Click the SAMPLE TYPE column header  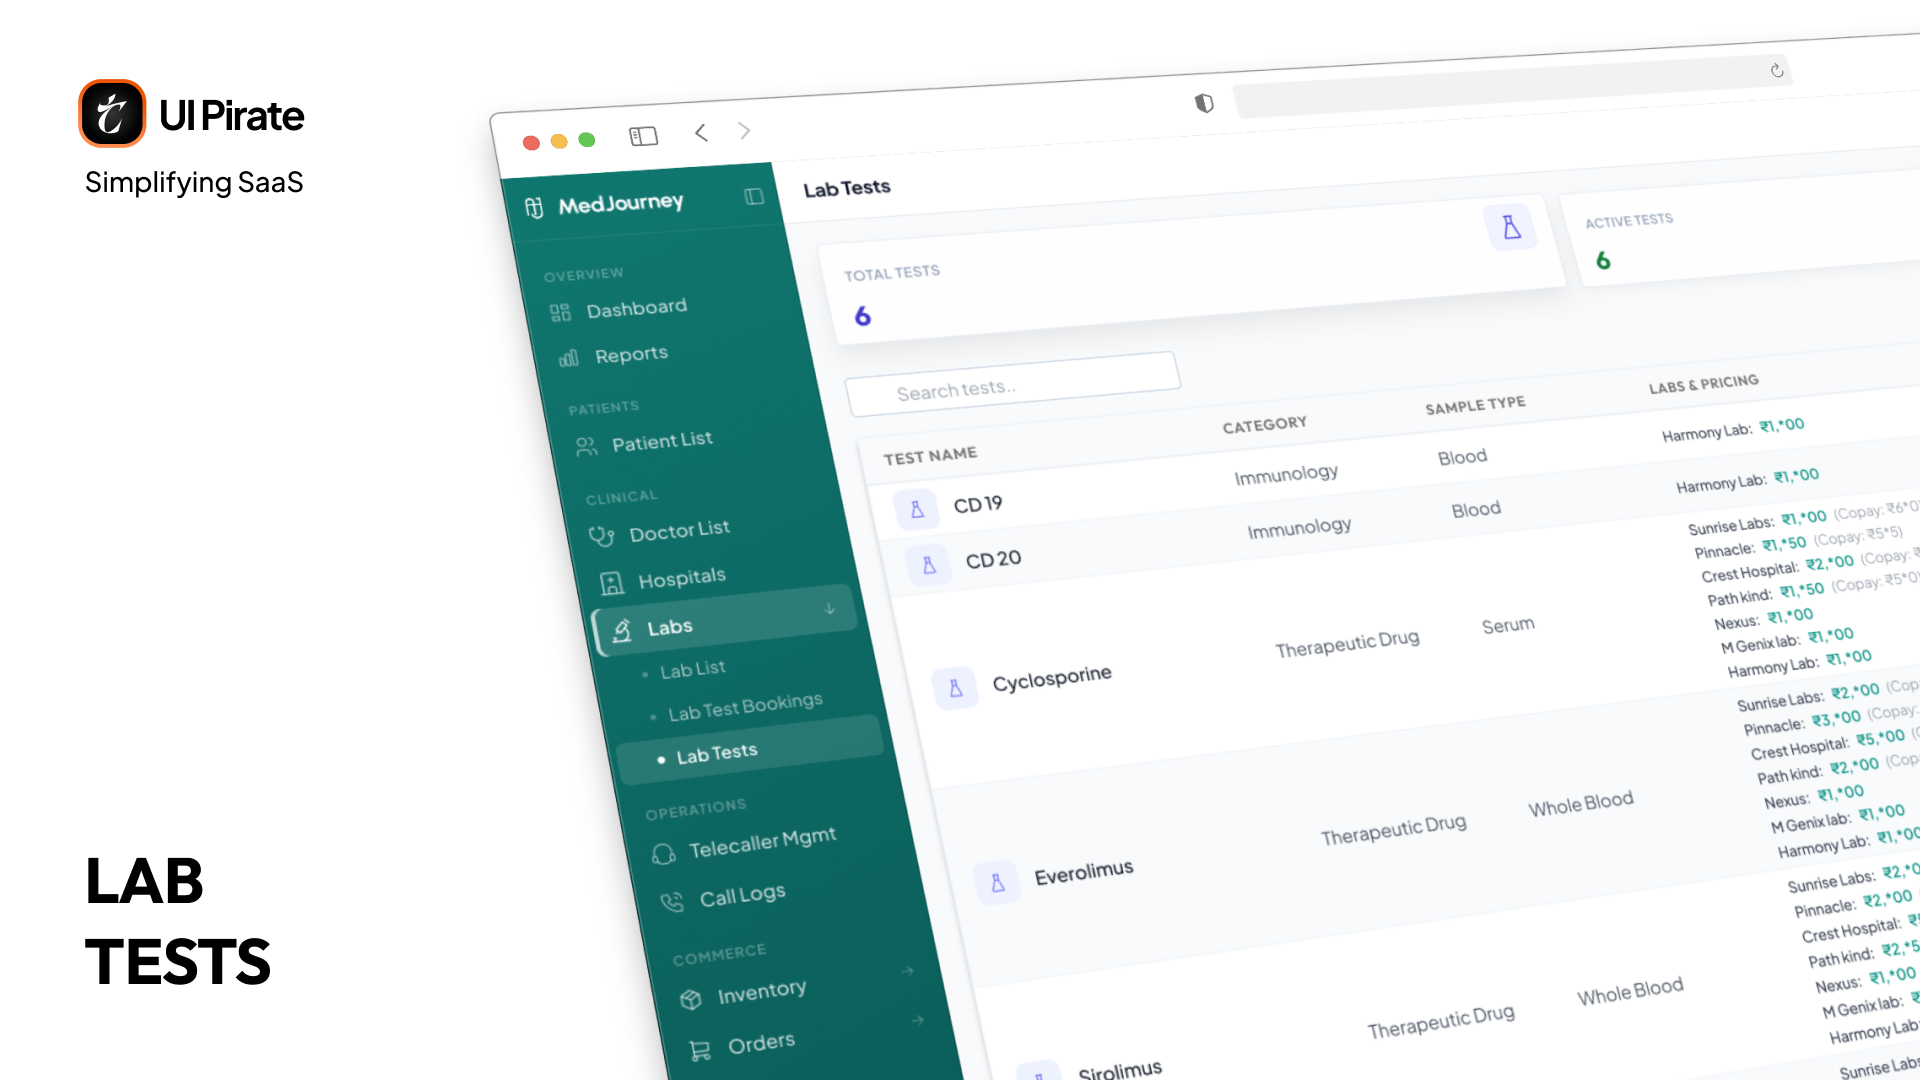coord(1475,405)
